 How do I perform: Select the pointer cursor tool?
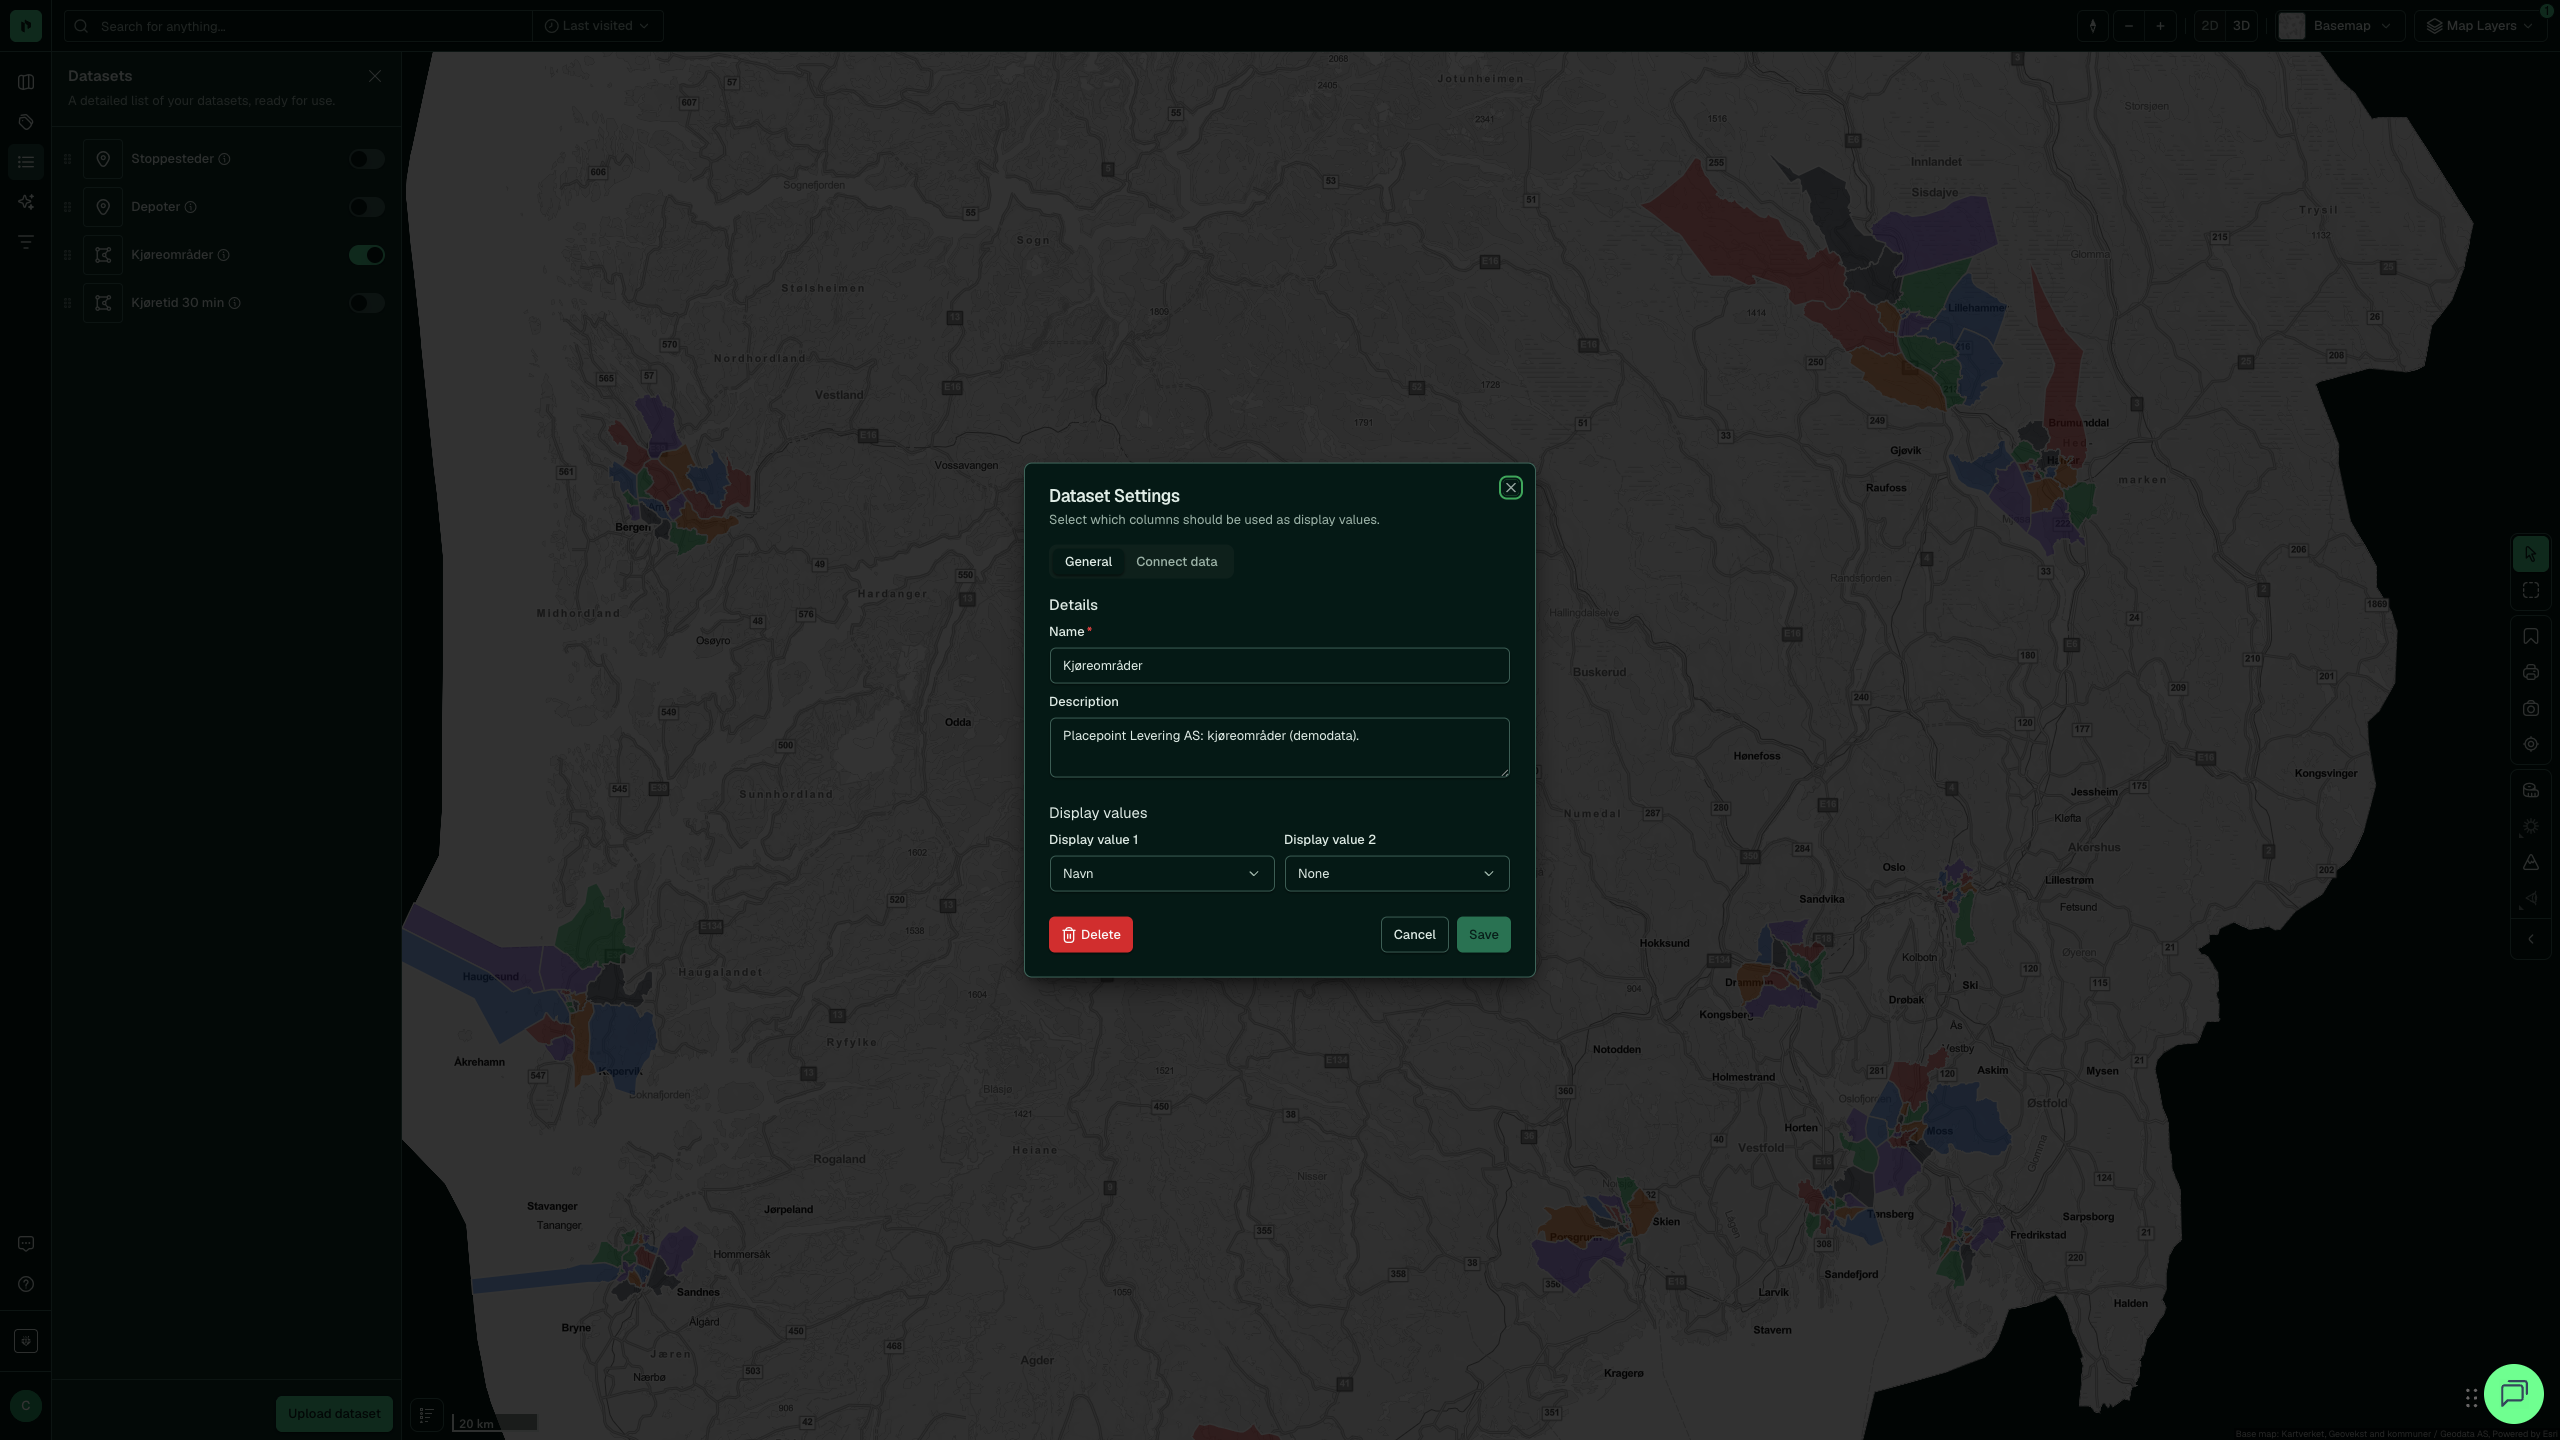click(x=2531, y=554)
